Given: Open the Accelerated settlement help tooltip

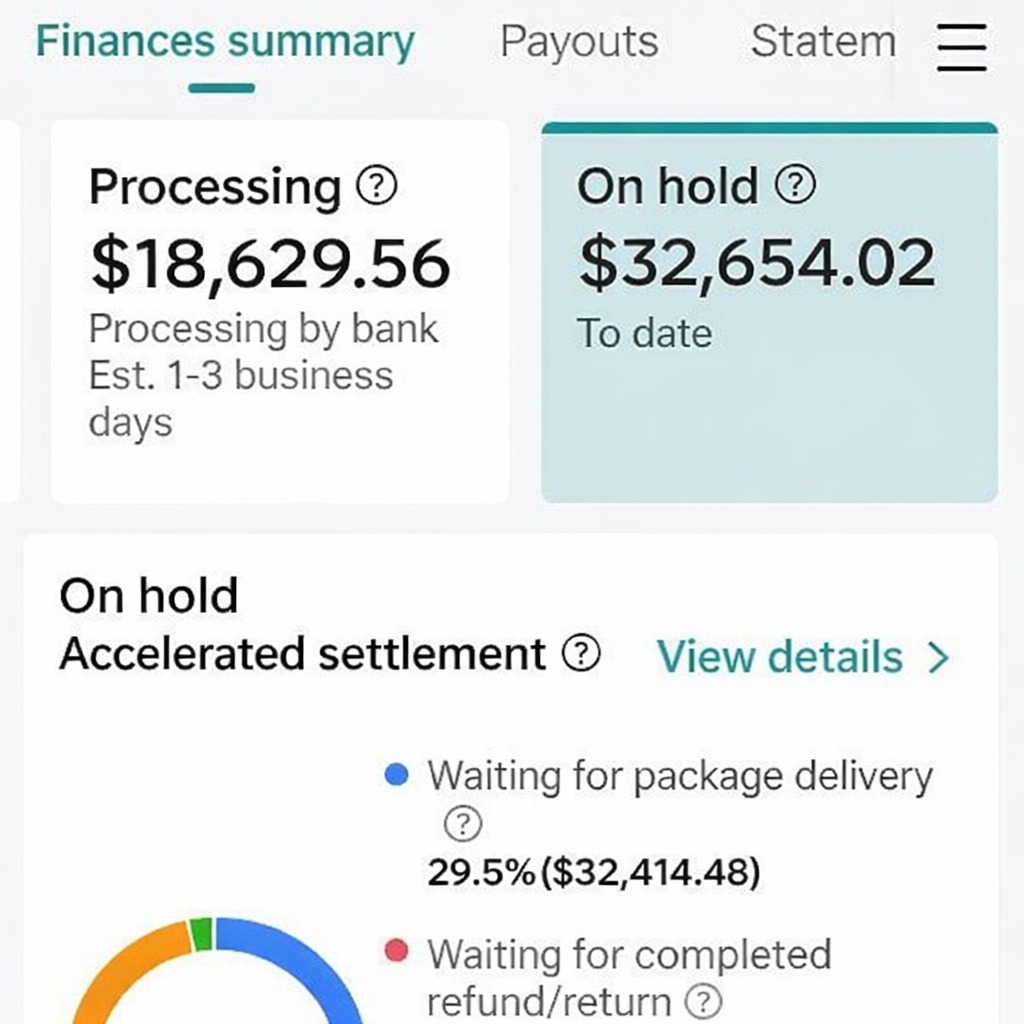Looking at the screenshot, I should coord(581,654).
